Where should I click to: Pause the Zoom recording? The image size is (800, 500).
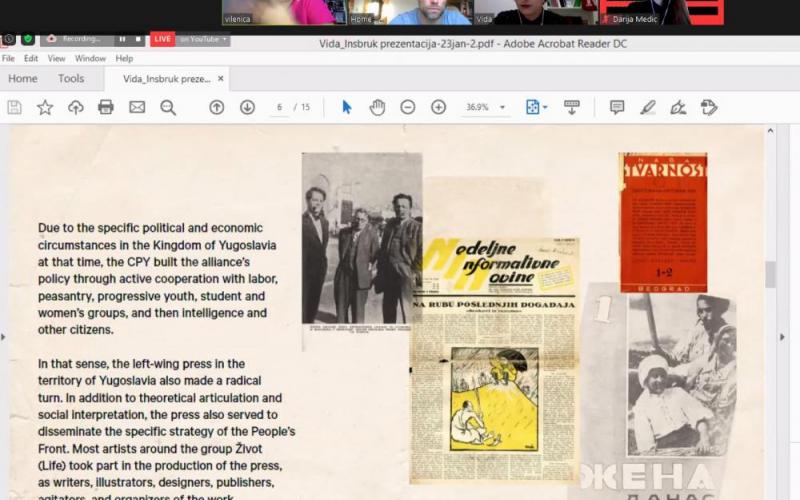122,39
